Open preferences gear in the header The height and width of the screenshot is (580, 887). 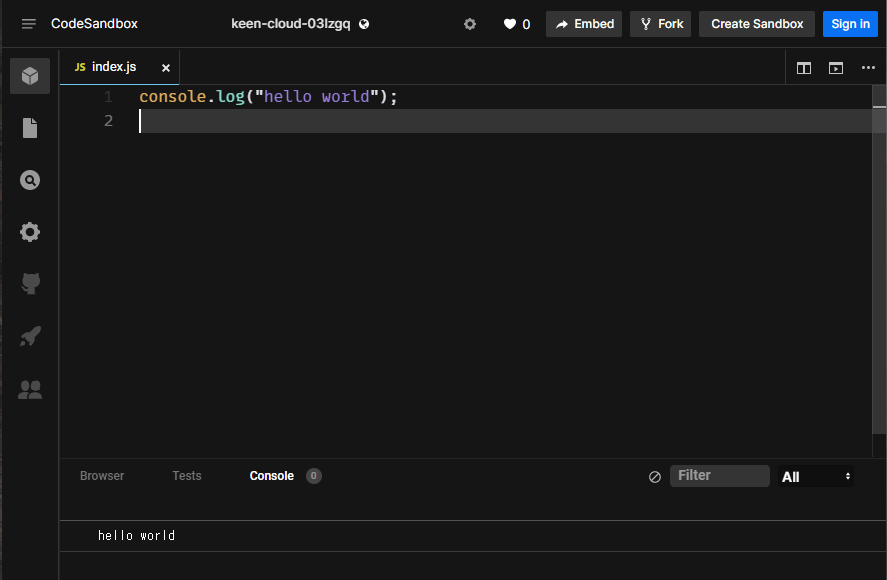470,24
